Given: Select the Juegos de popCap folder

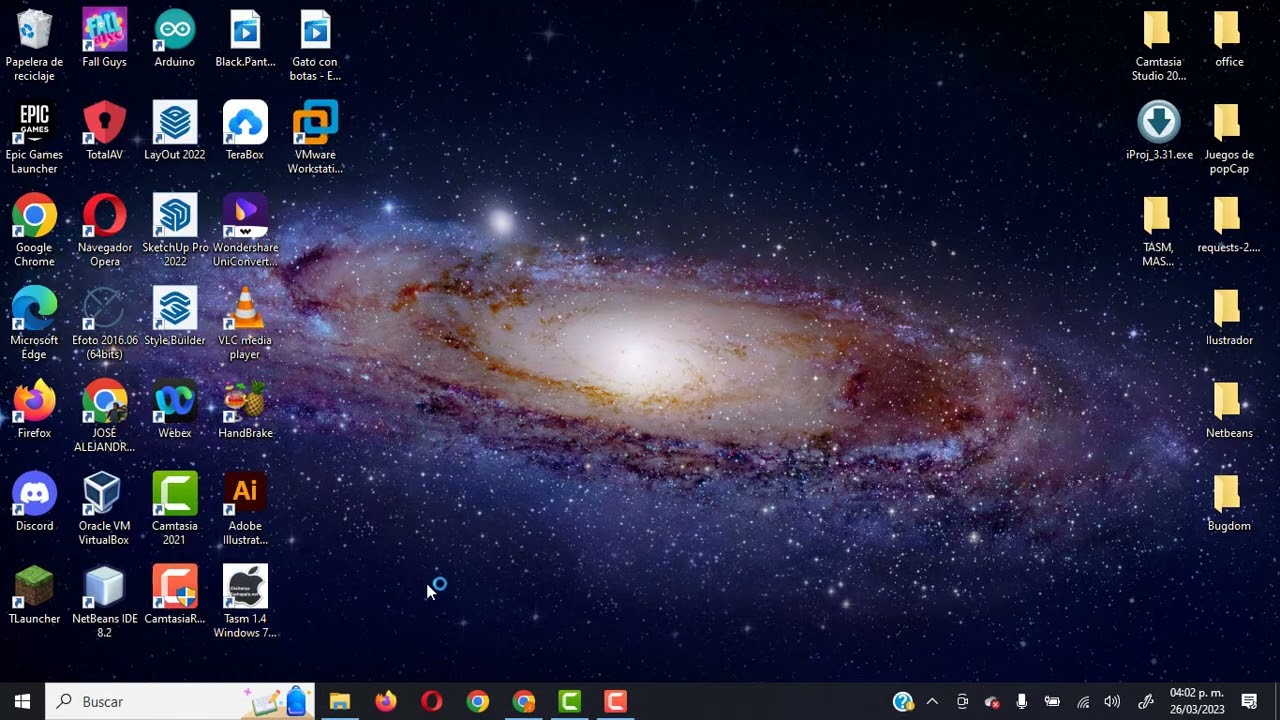Looking at the screenshot, I should pos(1229,139).
